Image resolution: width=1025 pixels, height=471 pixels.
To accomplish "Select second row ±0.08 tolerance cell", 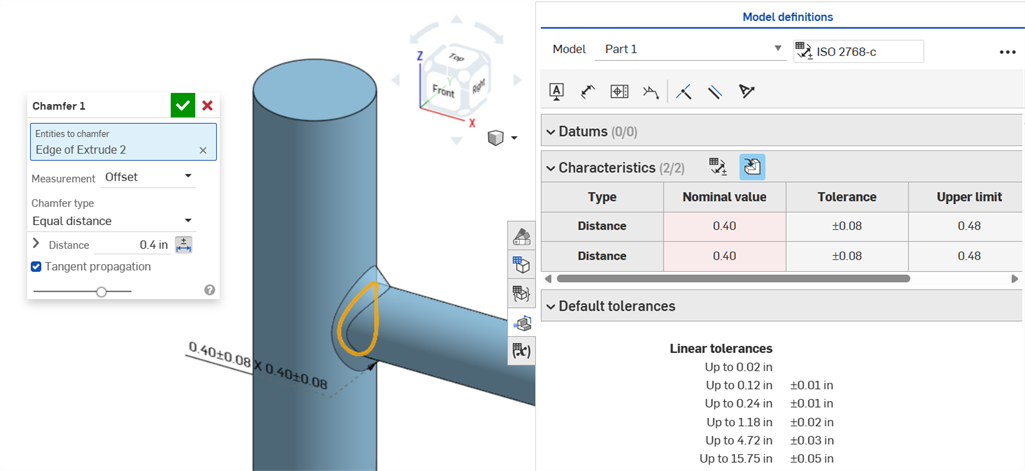I will click(x=847, y=256).
